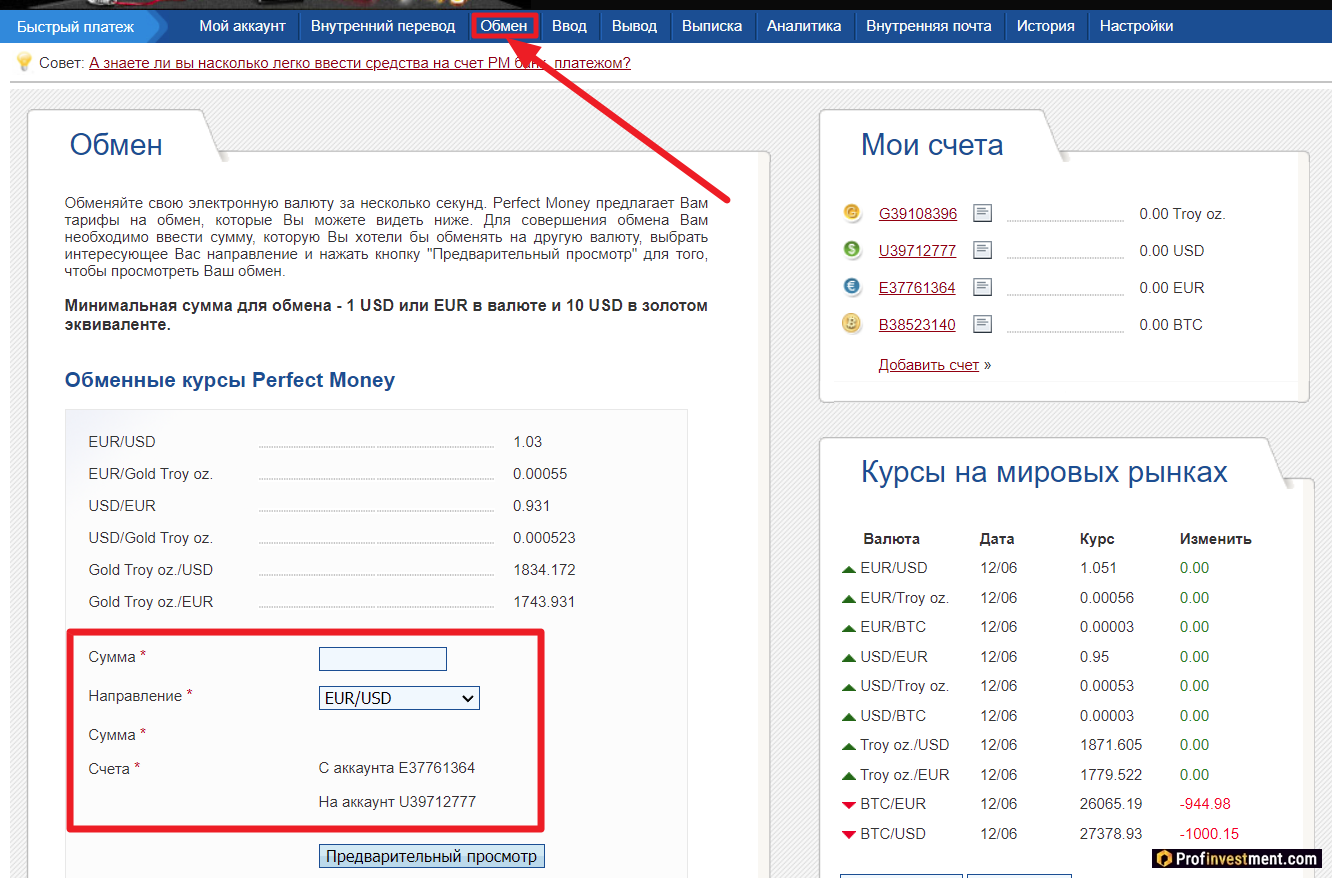Click the green up arrow beside USD/Troy oz.
This screenshot has width=1332, height=878.
[849, 687]
